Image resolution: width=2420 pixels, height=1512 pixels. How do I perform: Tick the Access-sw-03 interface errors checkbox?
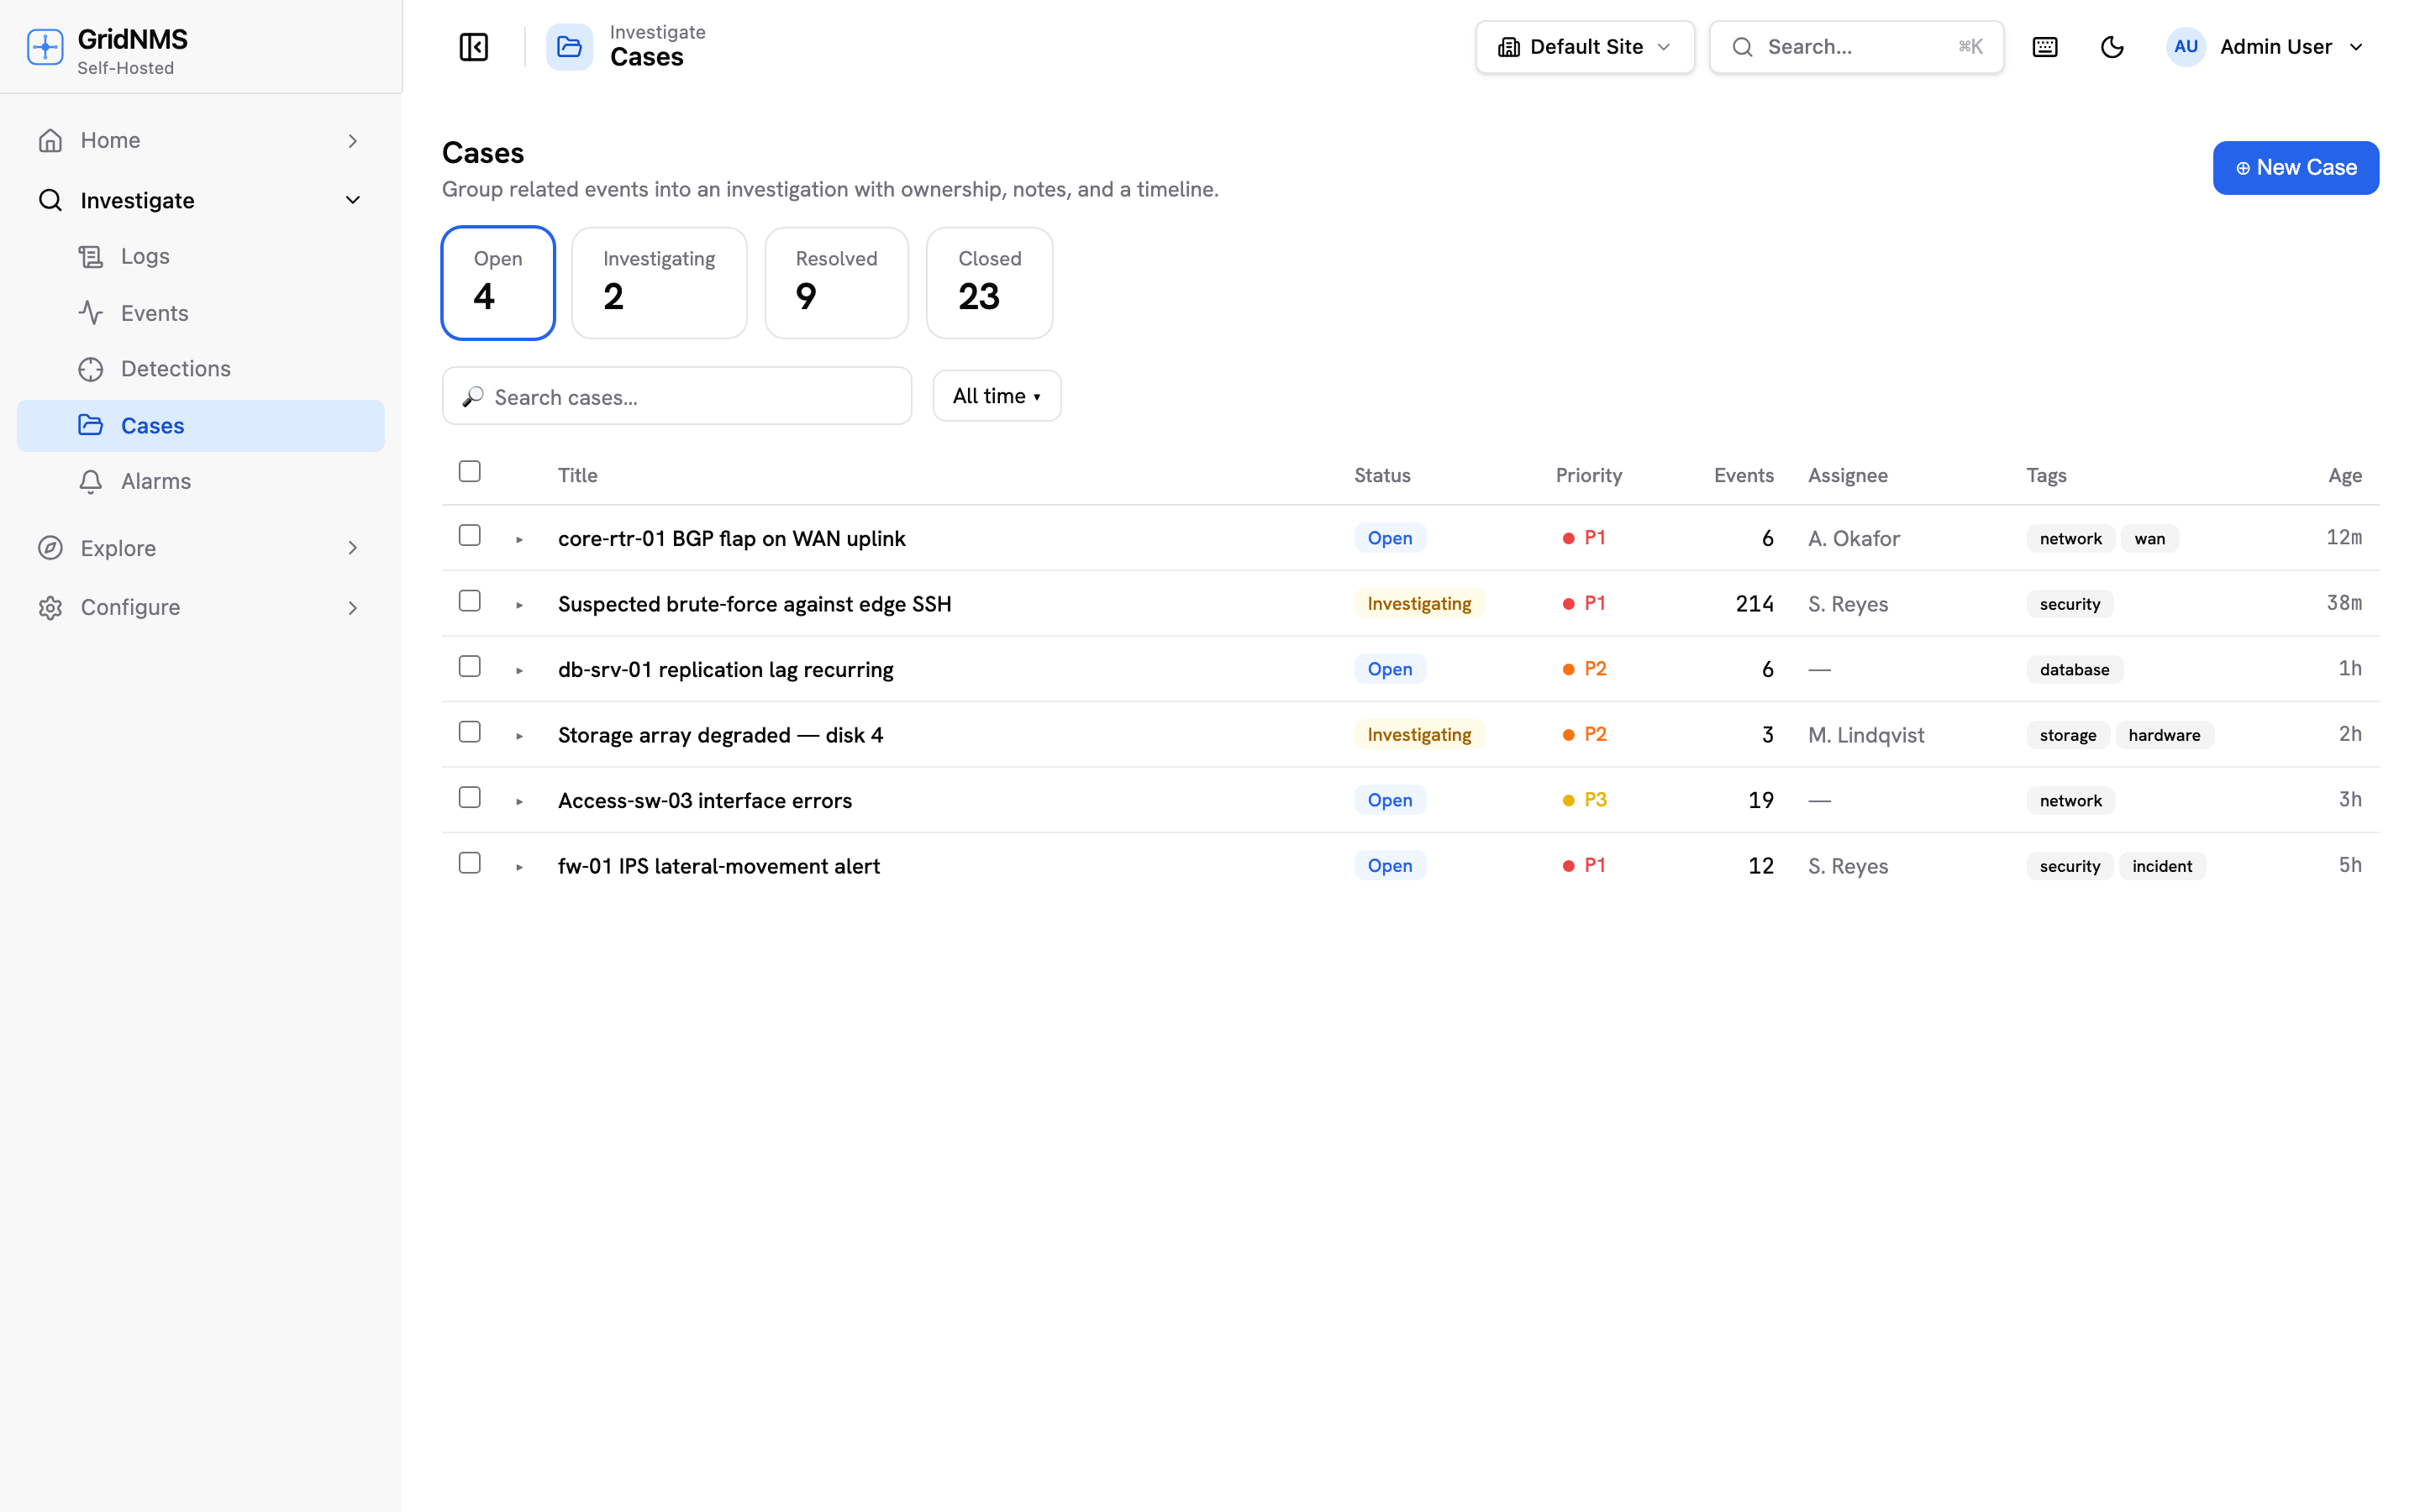[x=469, y=797]
